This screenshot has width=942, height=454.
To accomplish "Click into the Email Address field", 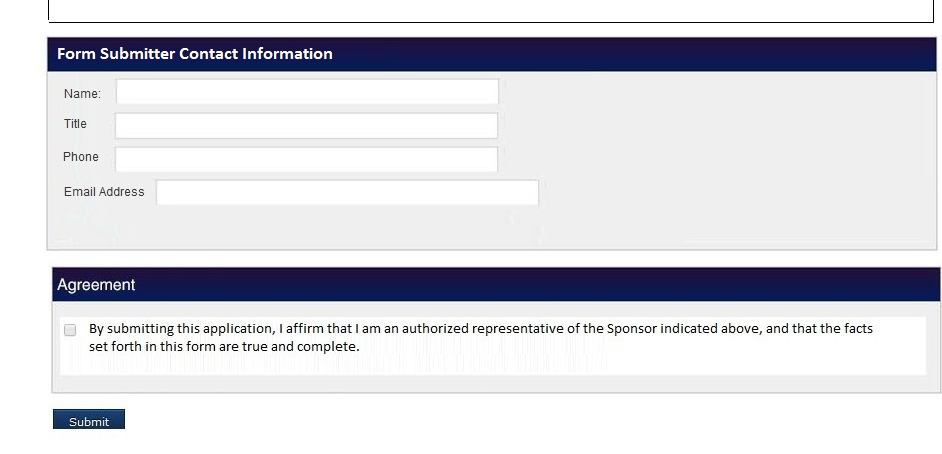I will point(347,192).
